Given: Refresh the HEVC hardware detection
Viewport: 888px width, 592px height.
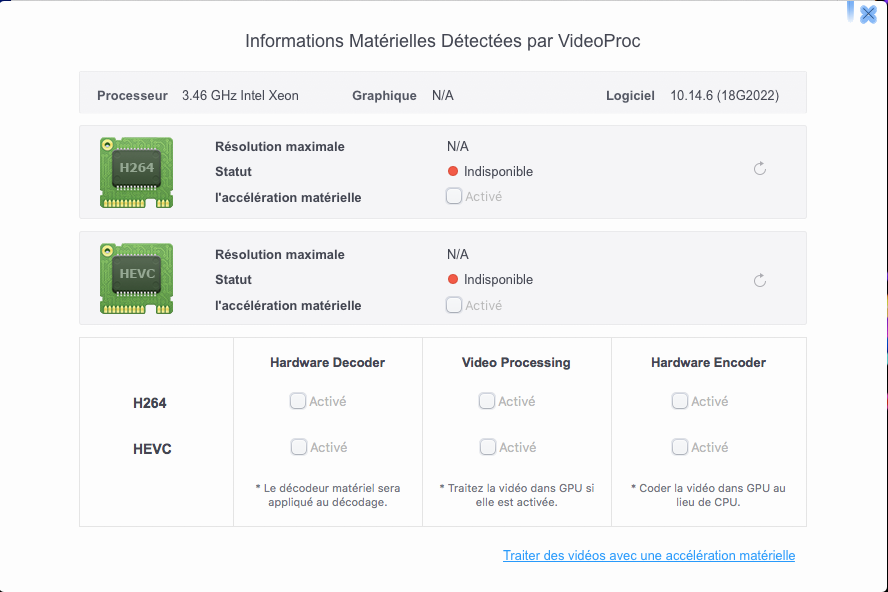Looking at the screenshot, I should click(x=760, y=280).
